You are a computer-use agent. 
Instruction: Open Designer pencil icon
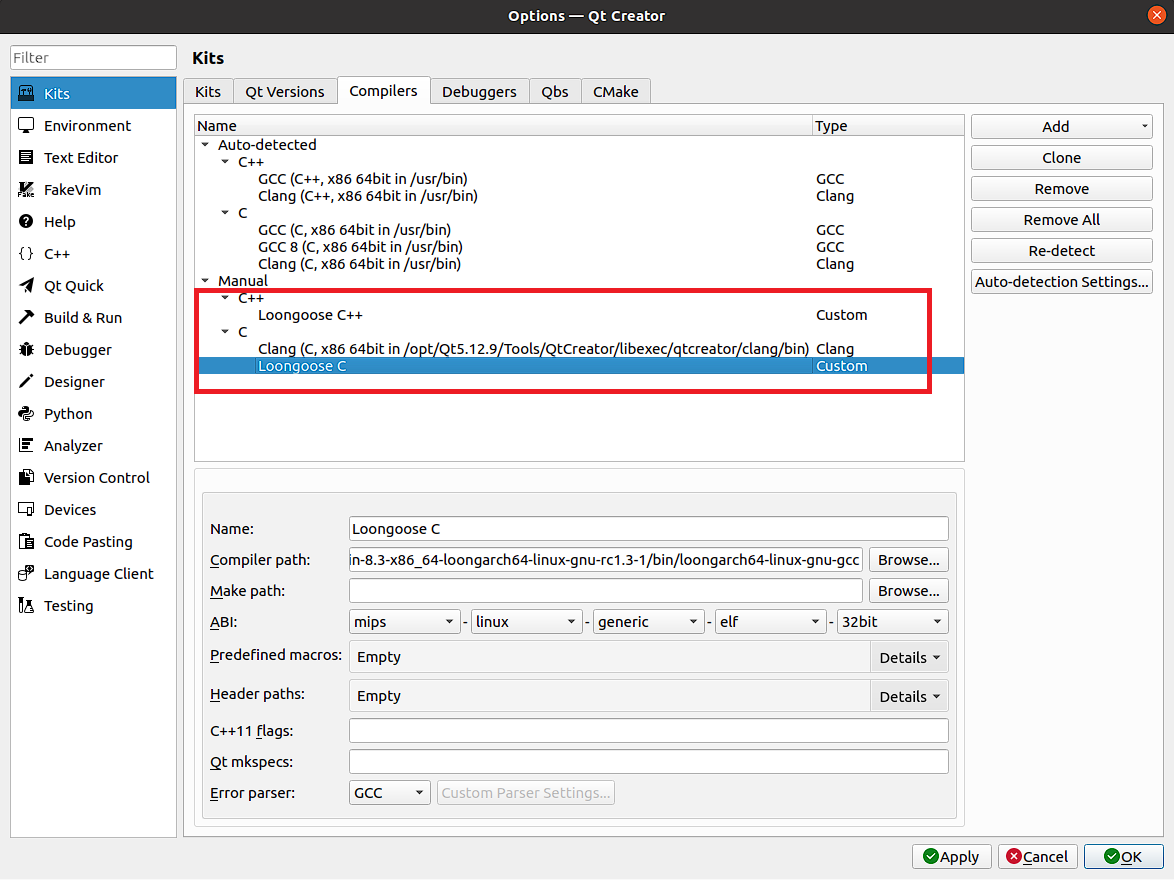pos(26,381)
